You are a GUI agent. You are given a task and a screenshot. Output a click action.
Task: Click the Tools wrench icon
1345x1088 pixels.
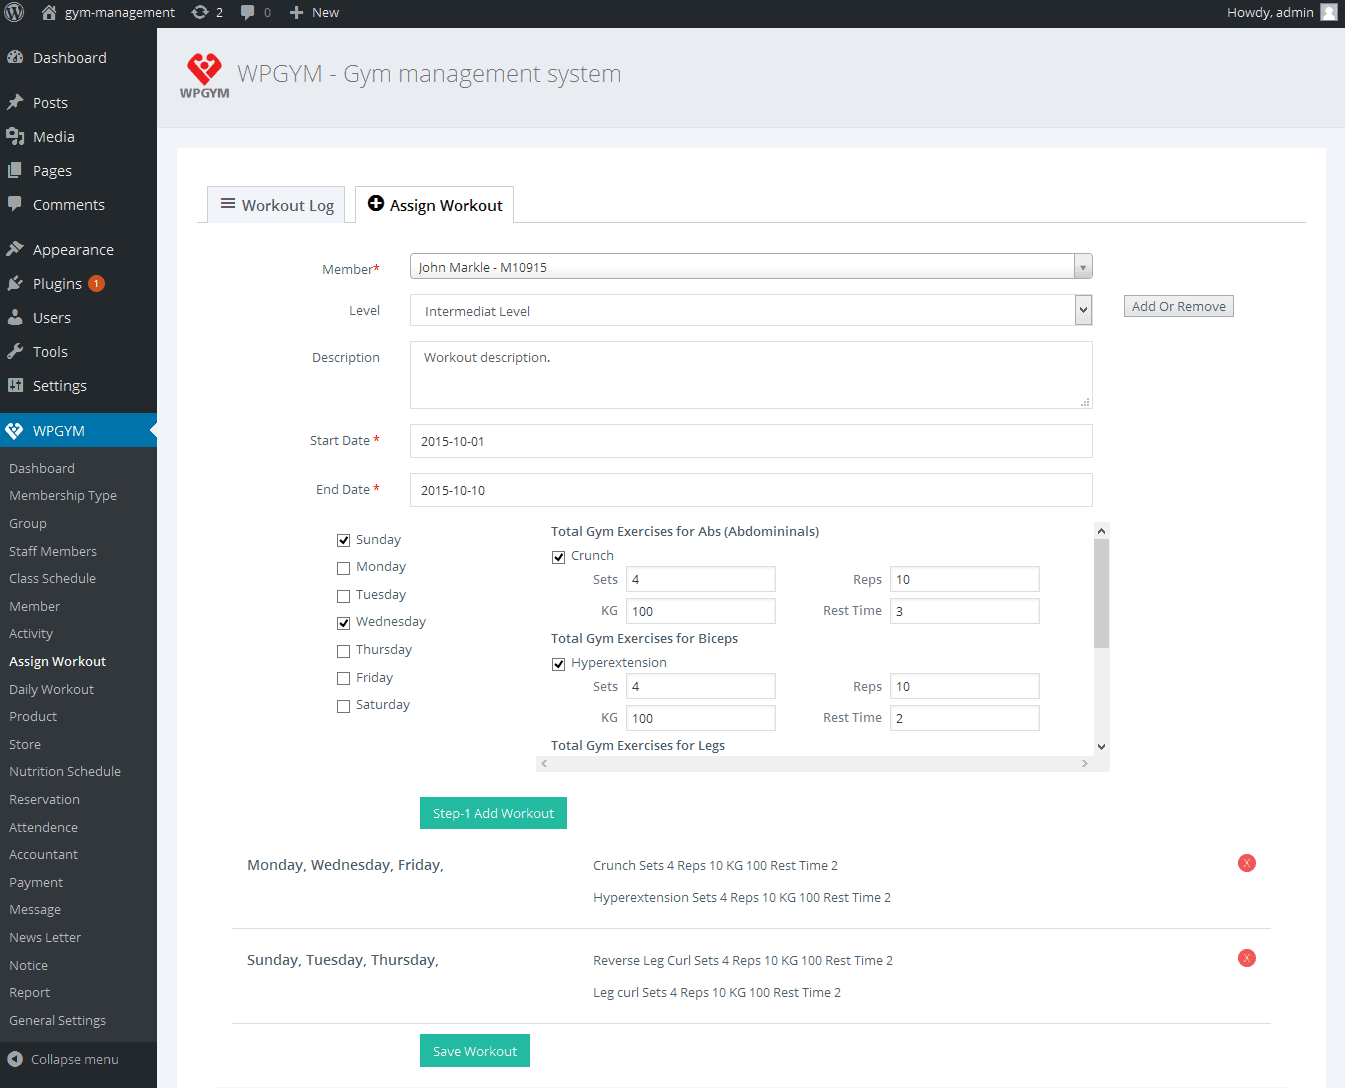coord(15,351)
